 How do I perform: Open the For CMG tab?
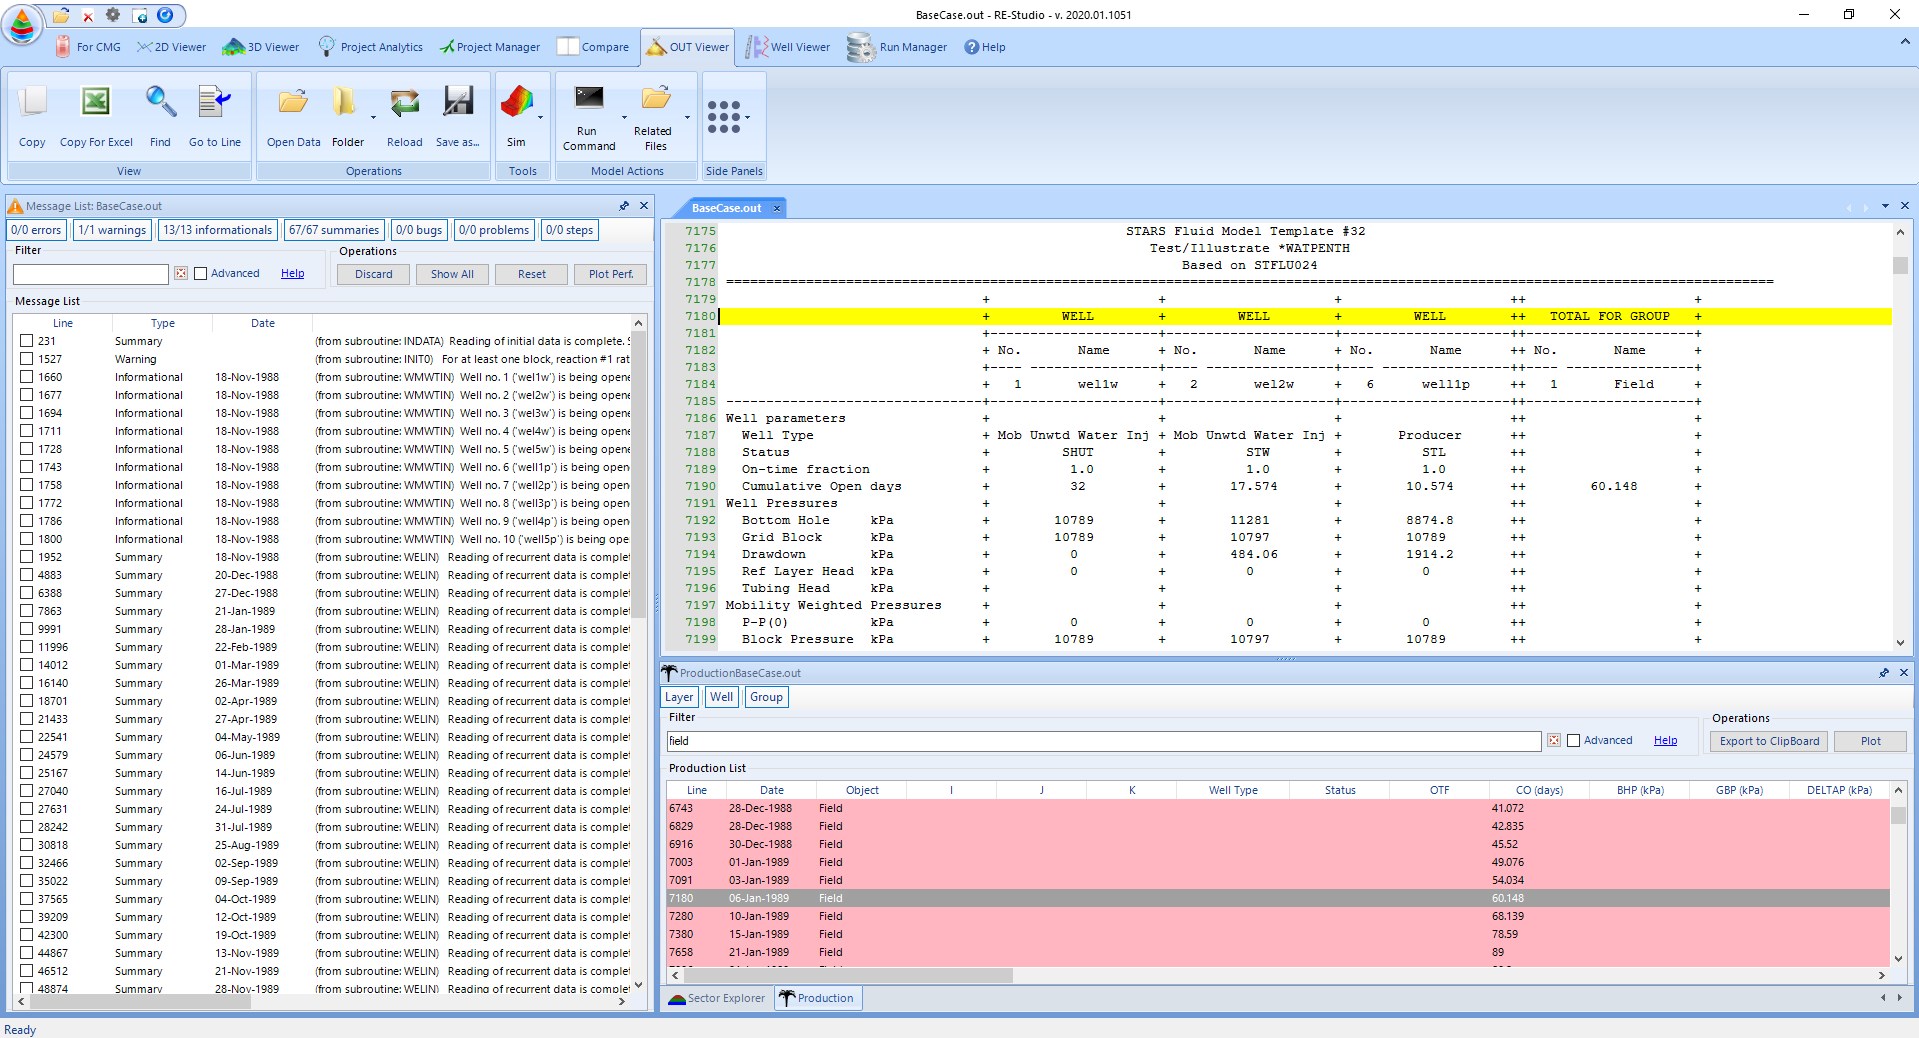pyautogui.click(x=89, y=47)
